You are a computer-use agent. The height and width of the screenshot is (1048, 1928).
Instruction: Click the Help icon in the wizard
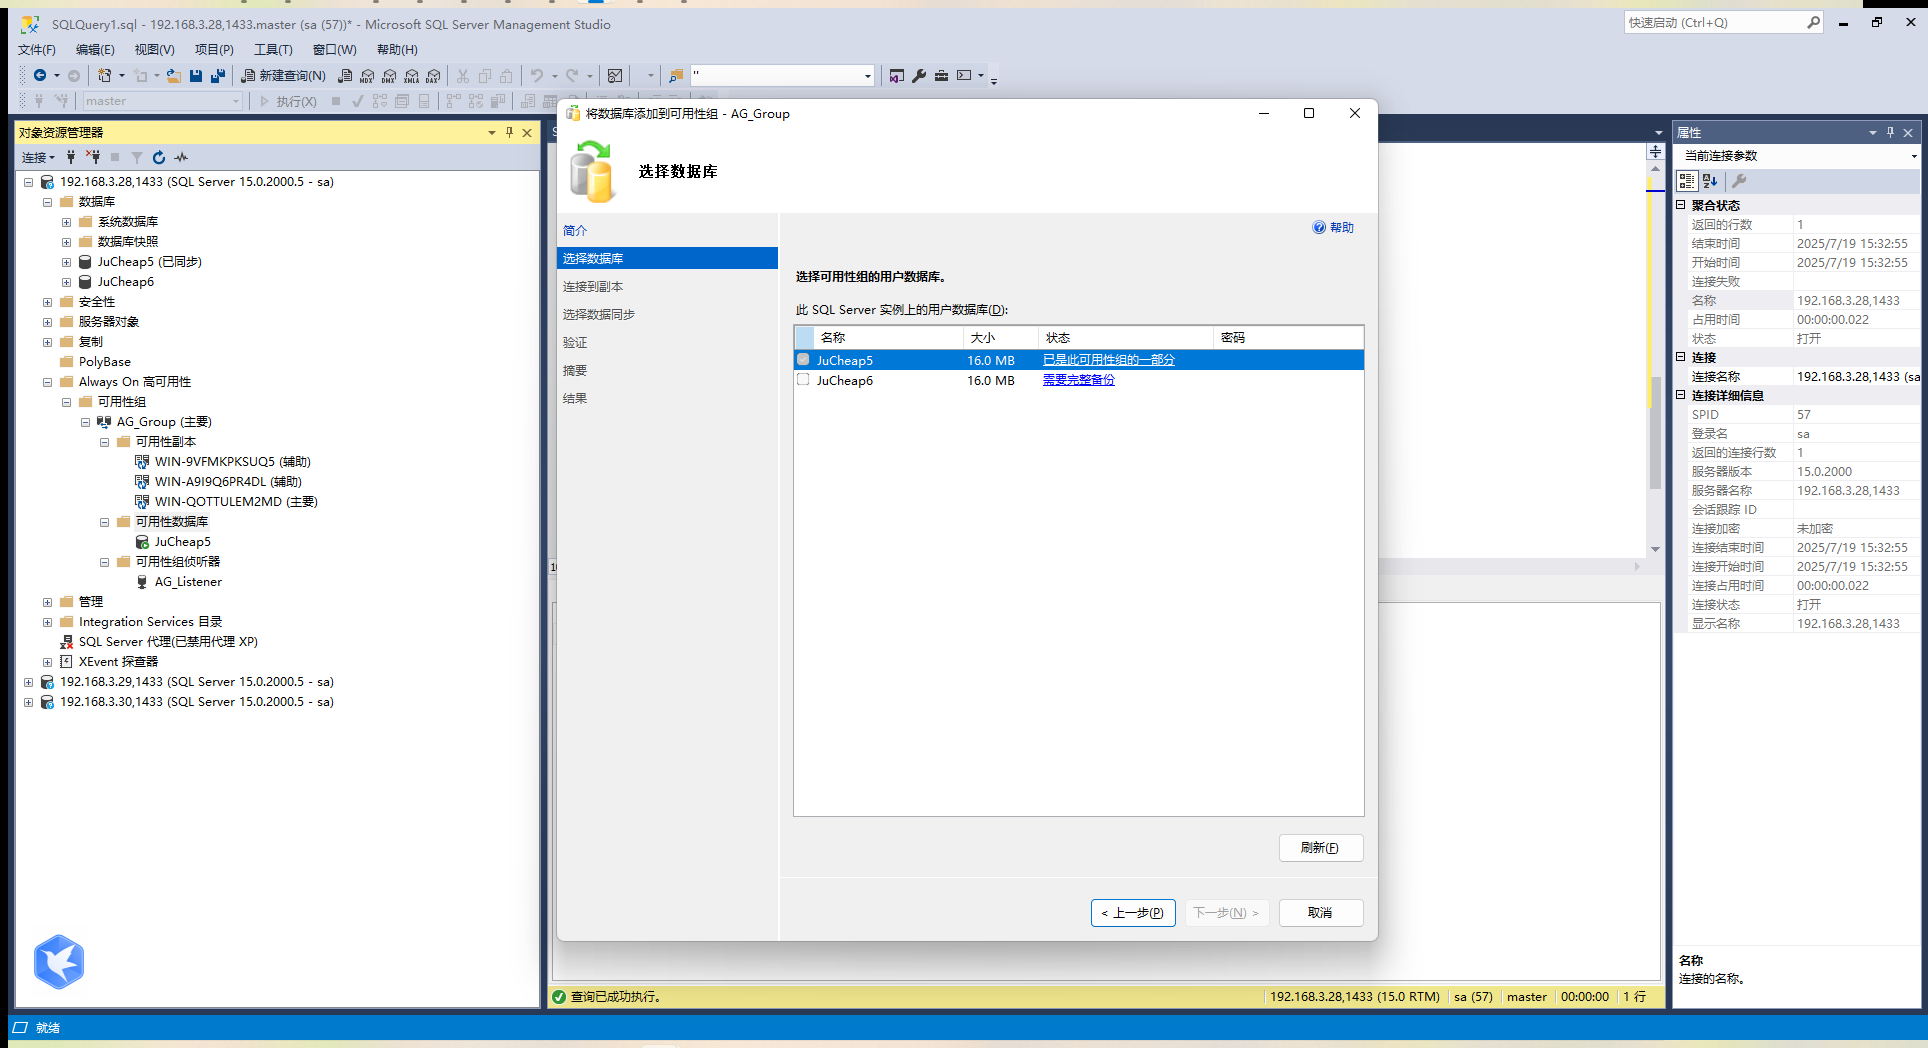point(1319,228)
